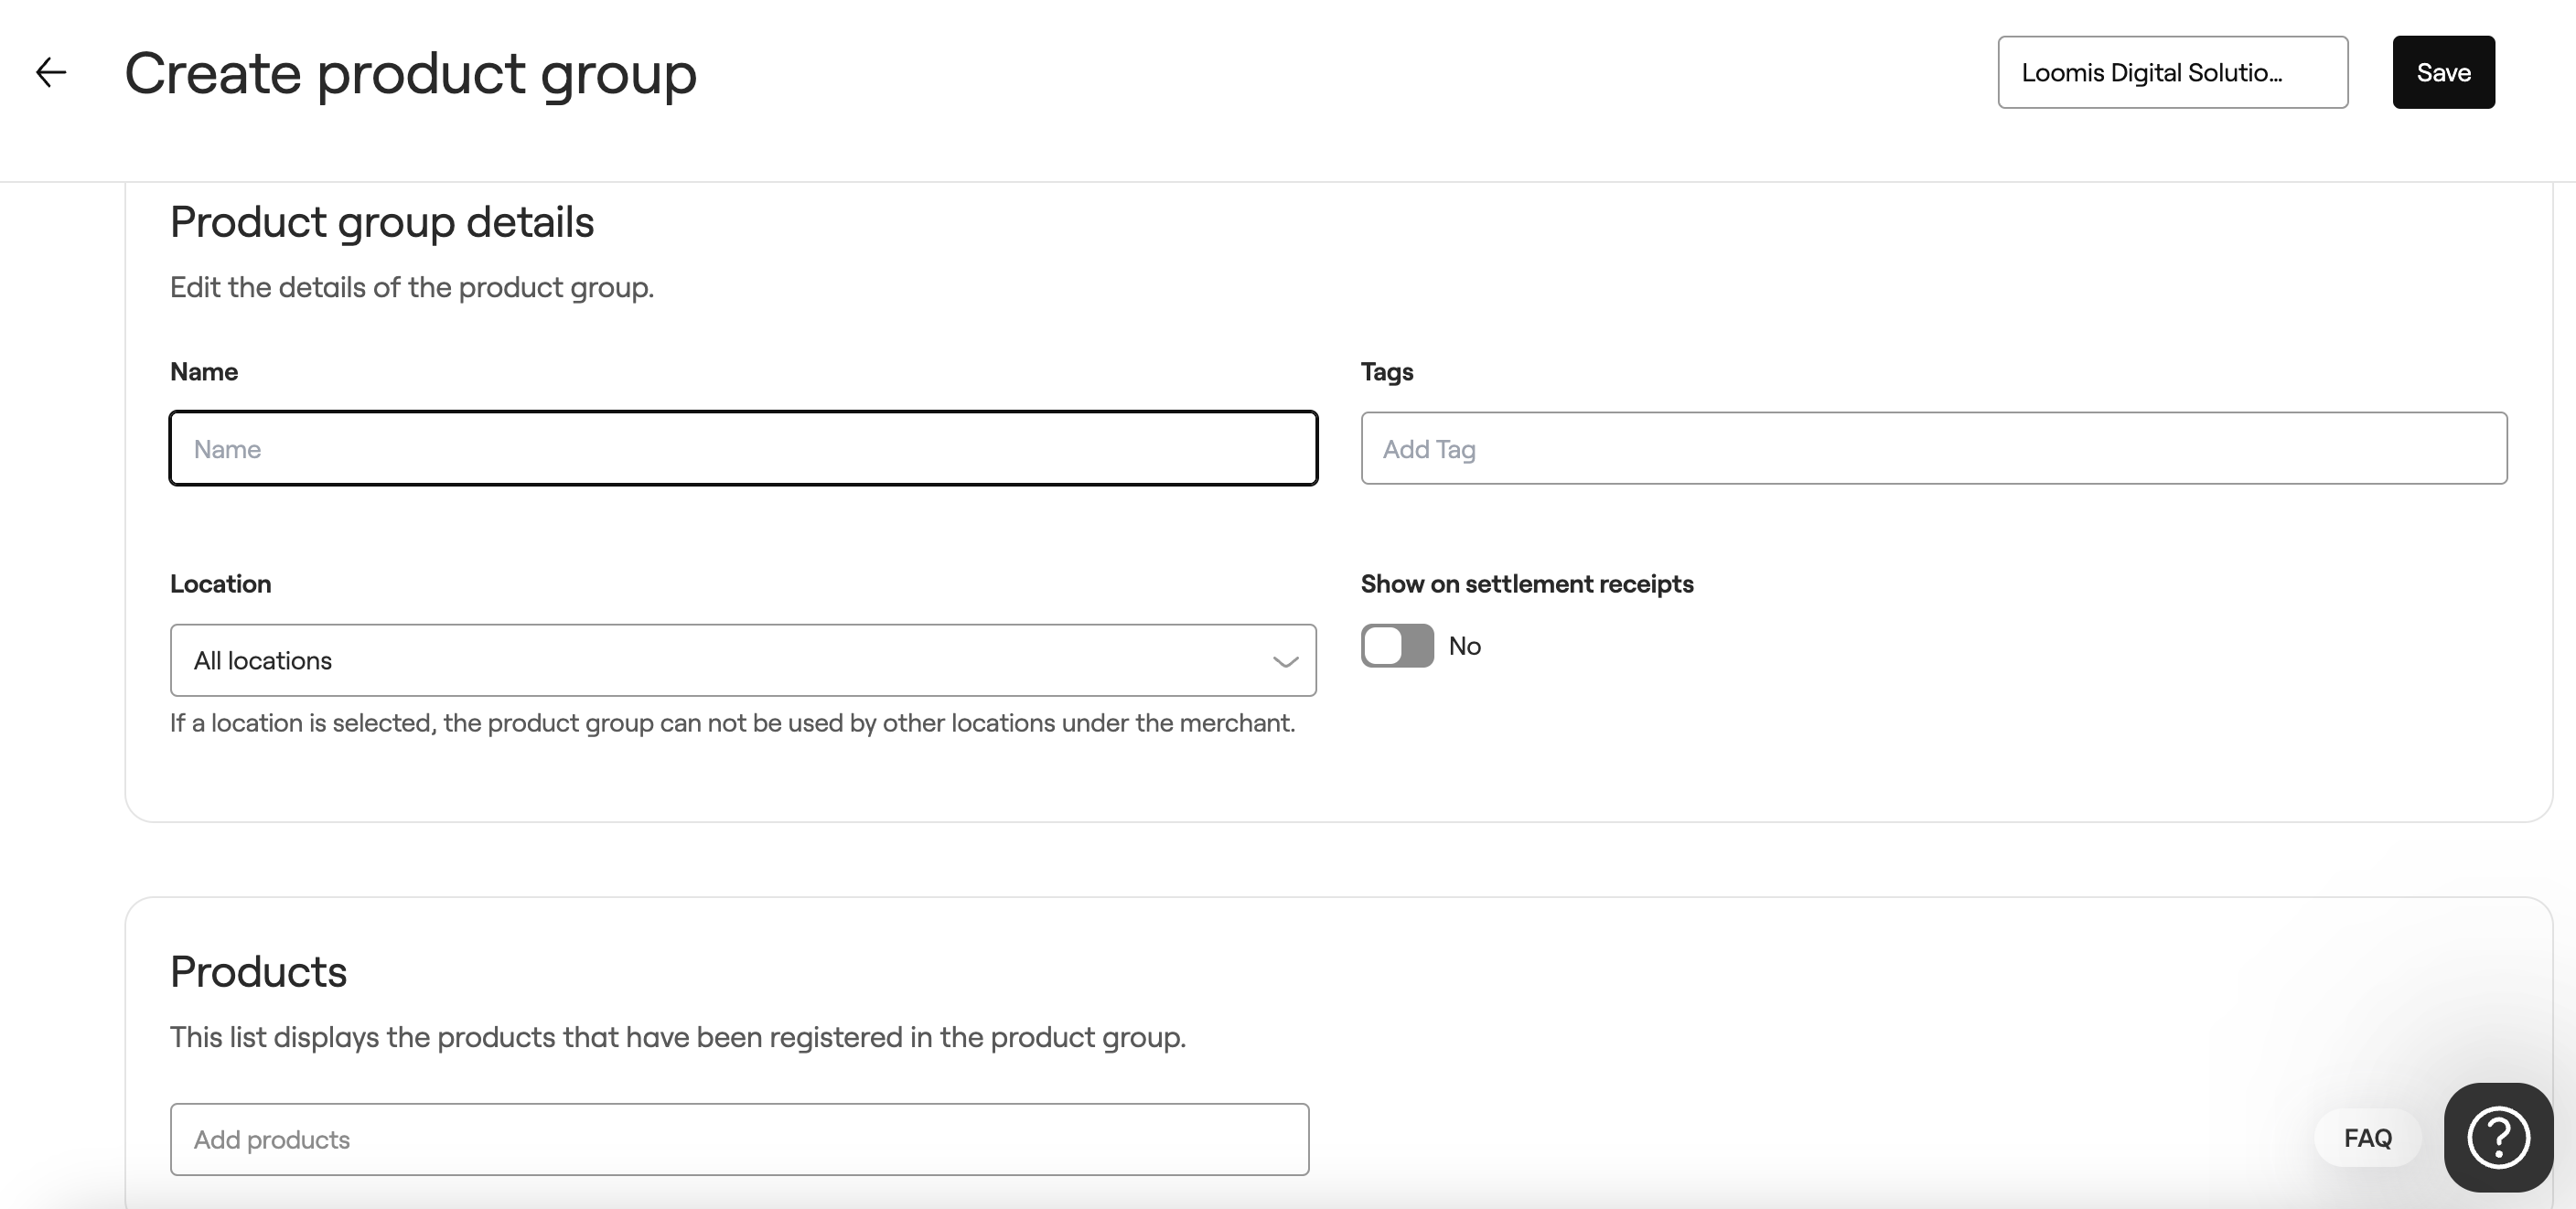The height and width of the screenshot is (1209, 2576).
Task: Click the 'Product group details' heading
Action: pos(382,222)
